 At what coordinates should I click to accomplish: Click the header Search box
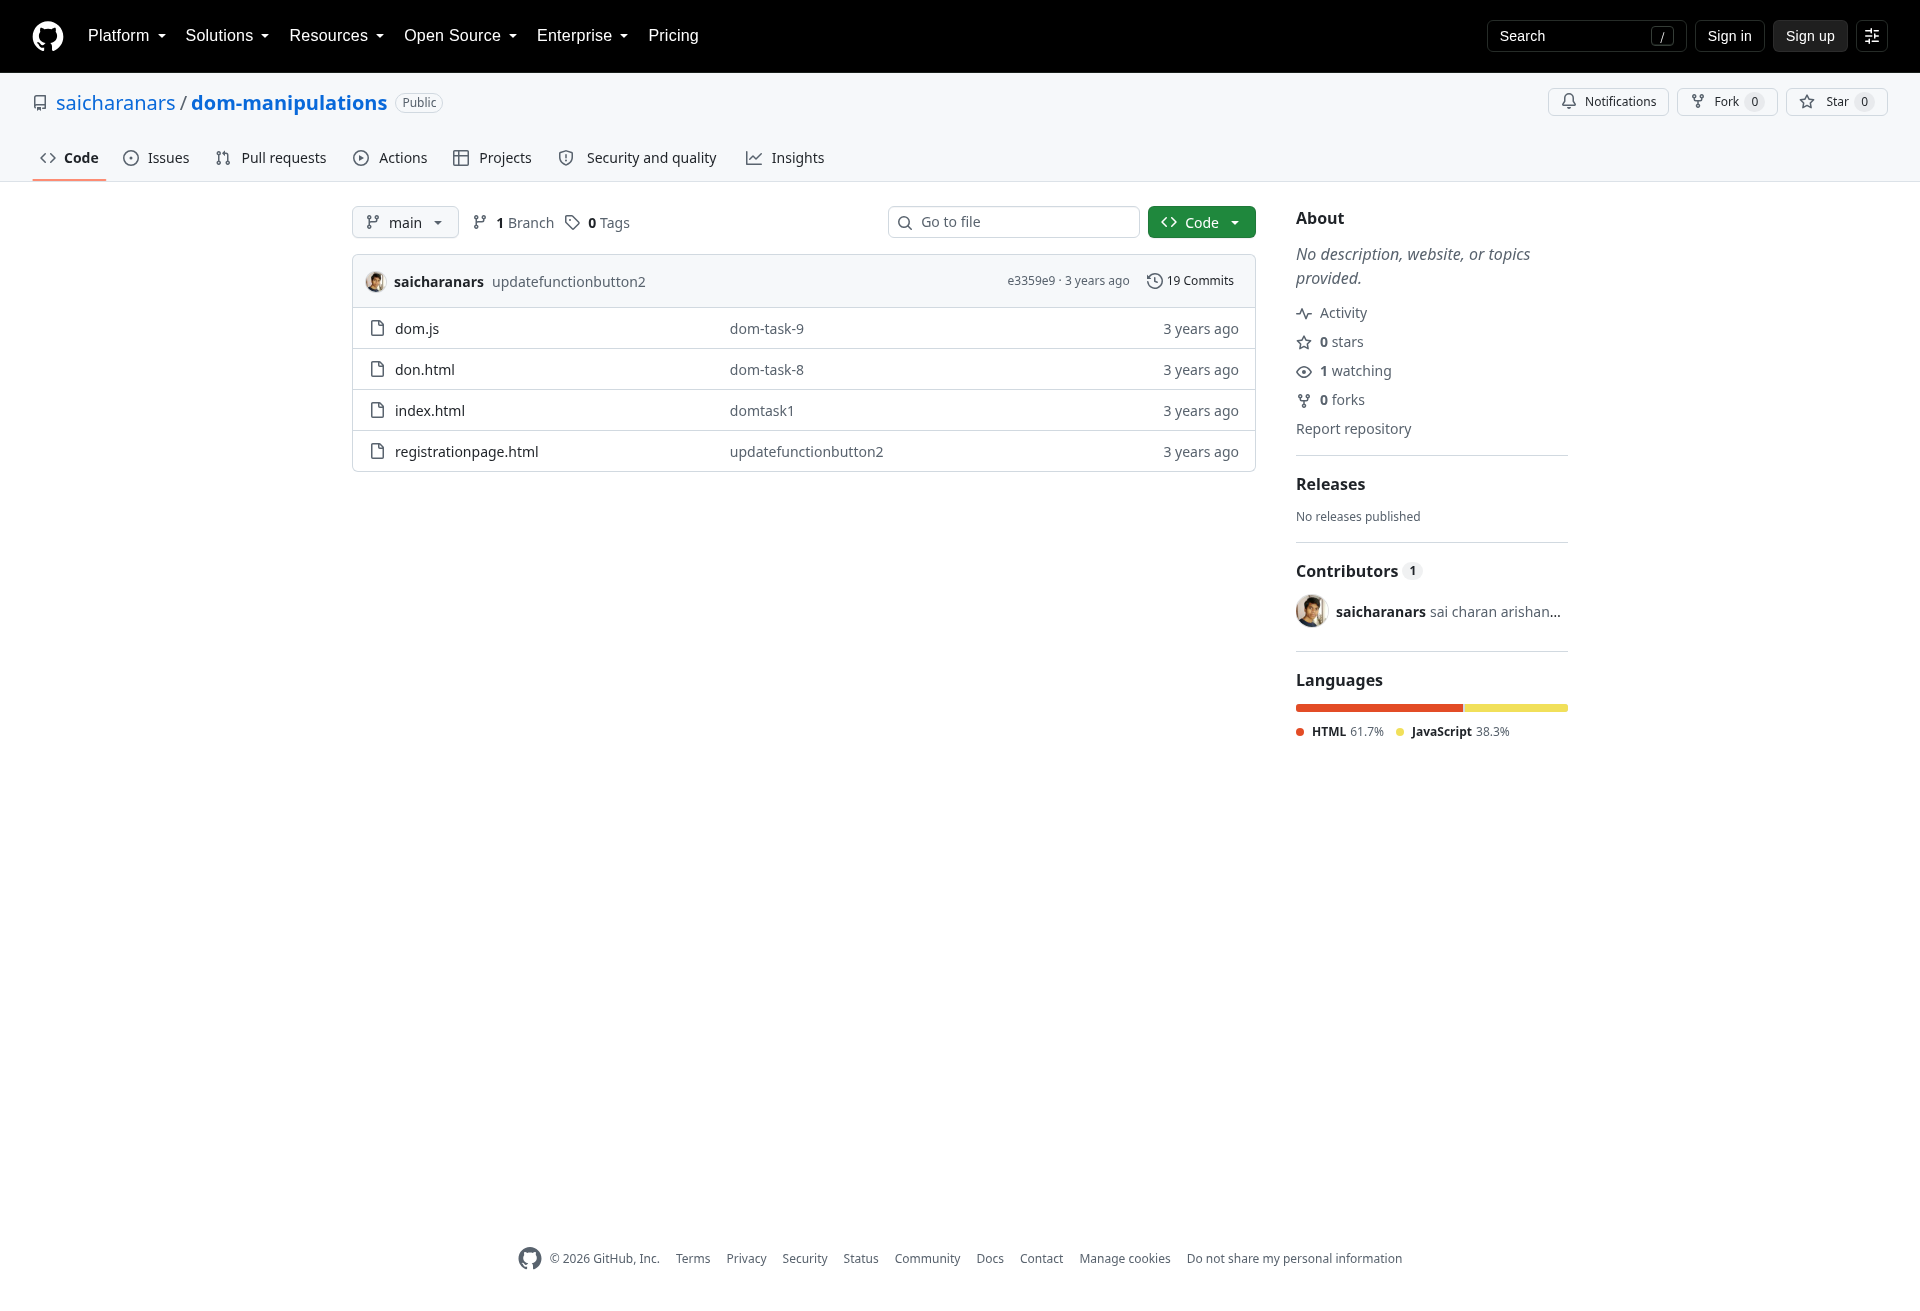pos(1586,36)
